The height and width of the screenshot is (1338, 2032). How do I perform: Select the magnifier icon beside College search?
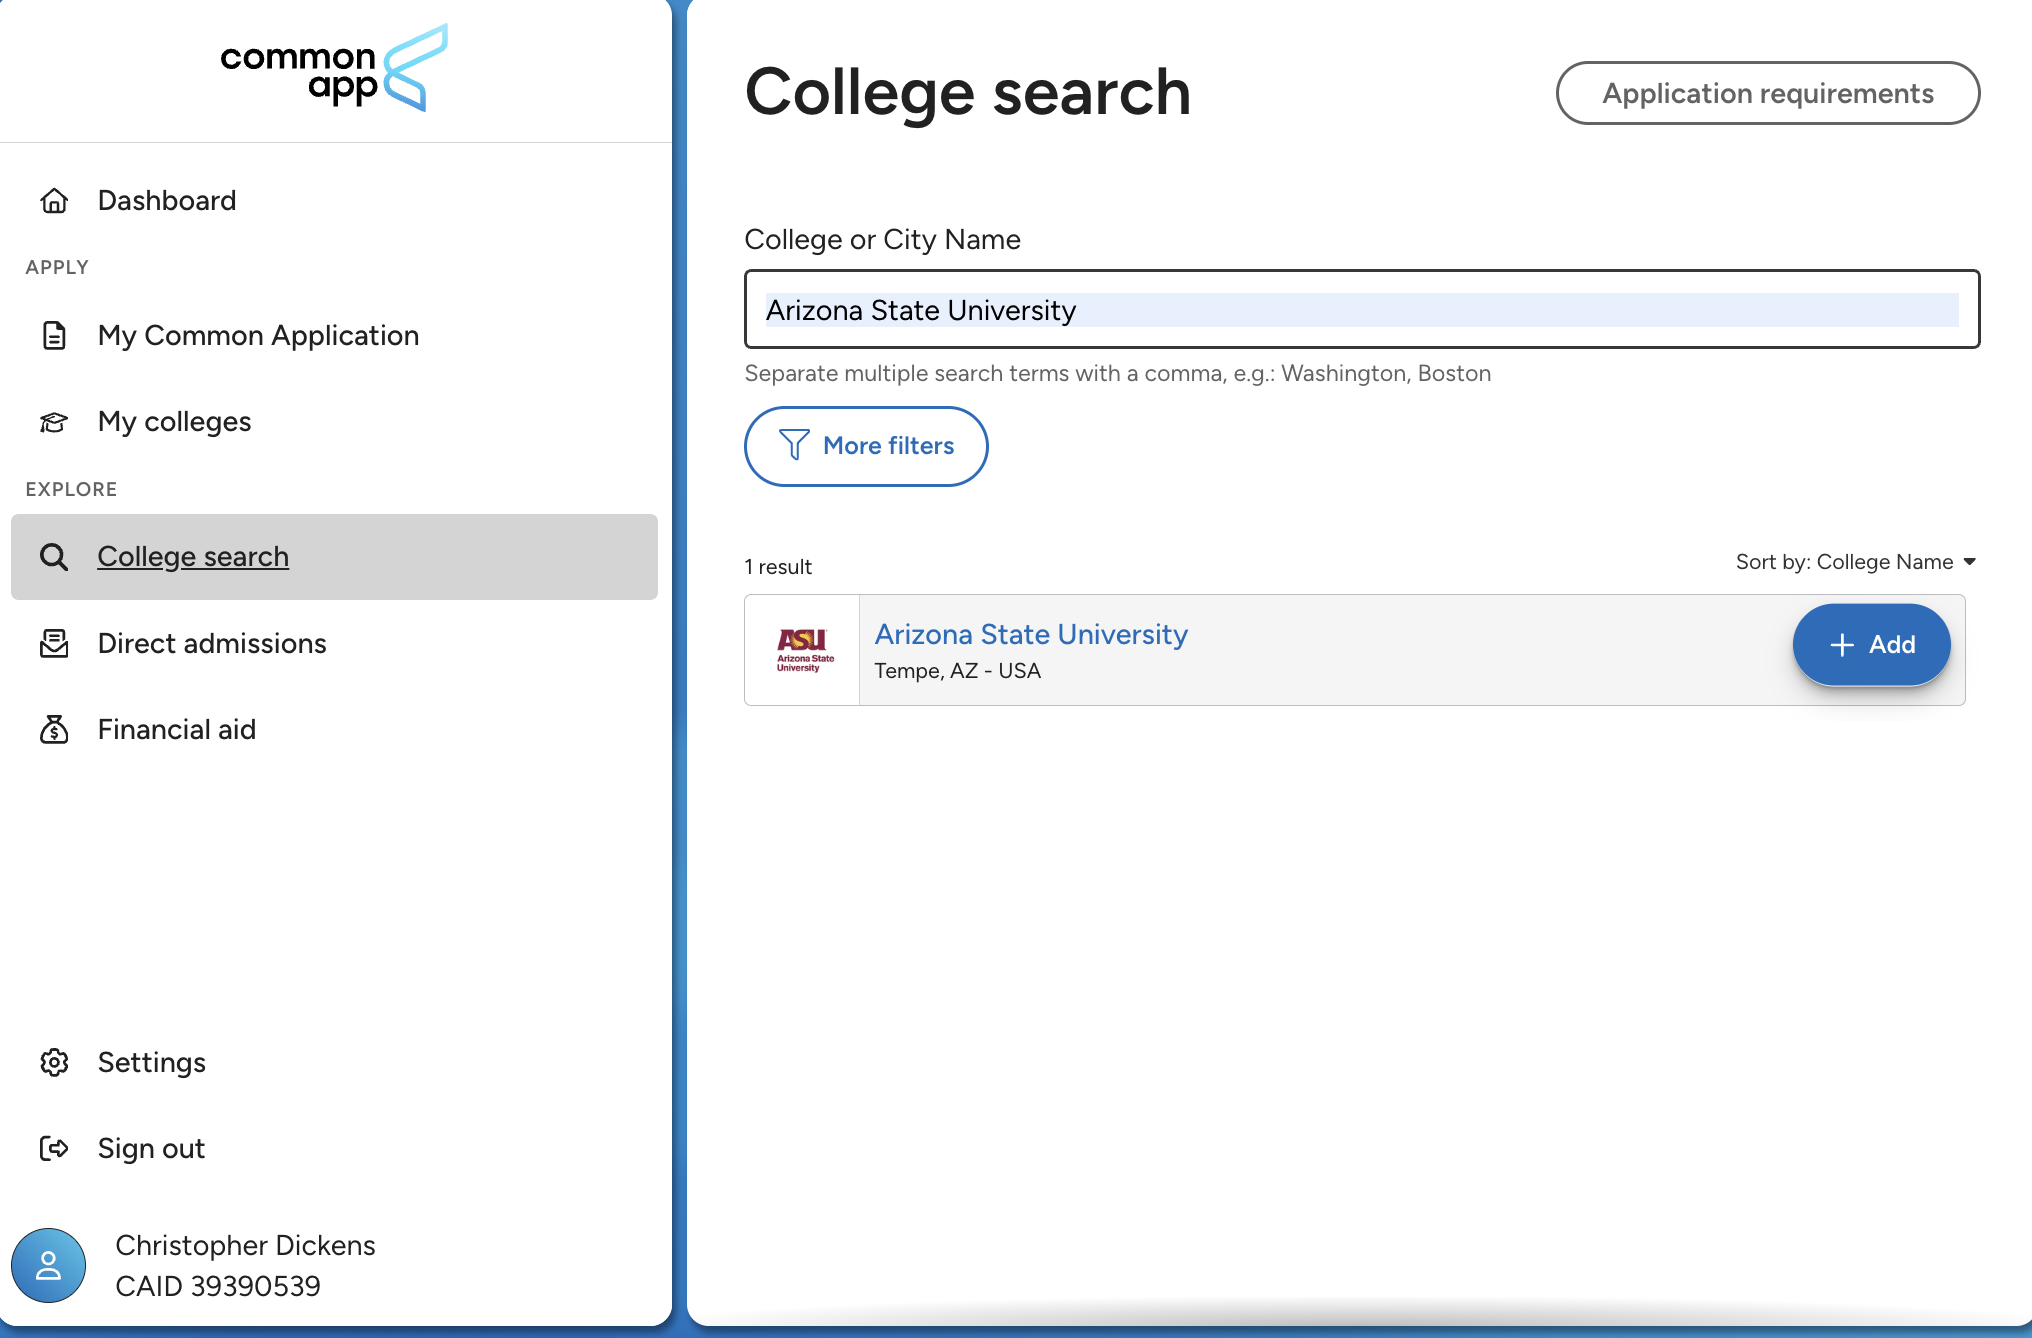pyautogui.click(x=54, y=556)
